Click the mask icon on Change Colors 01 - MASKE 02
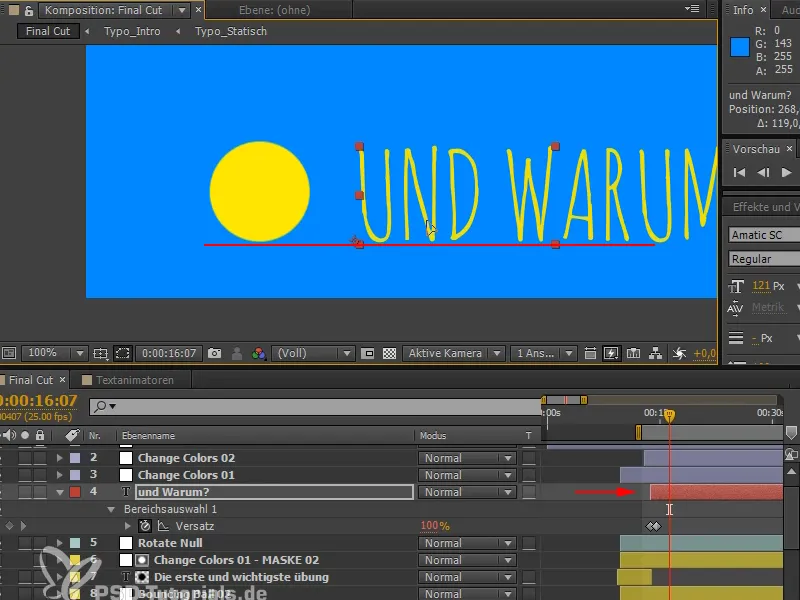Image resolution: width=800 pixels, height=600 pixels. (x=142, y=560)
